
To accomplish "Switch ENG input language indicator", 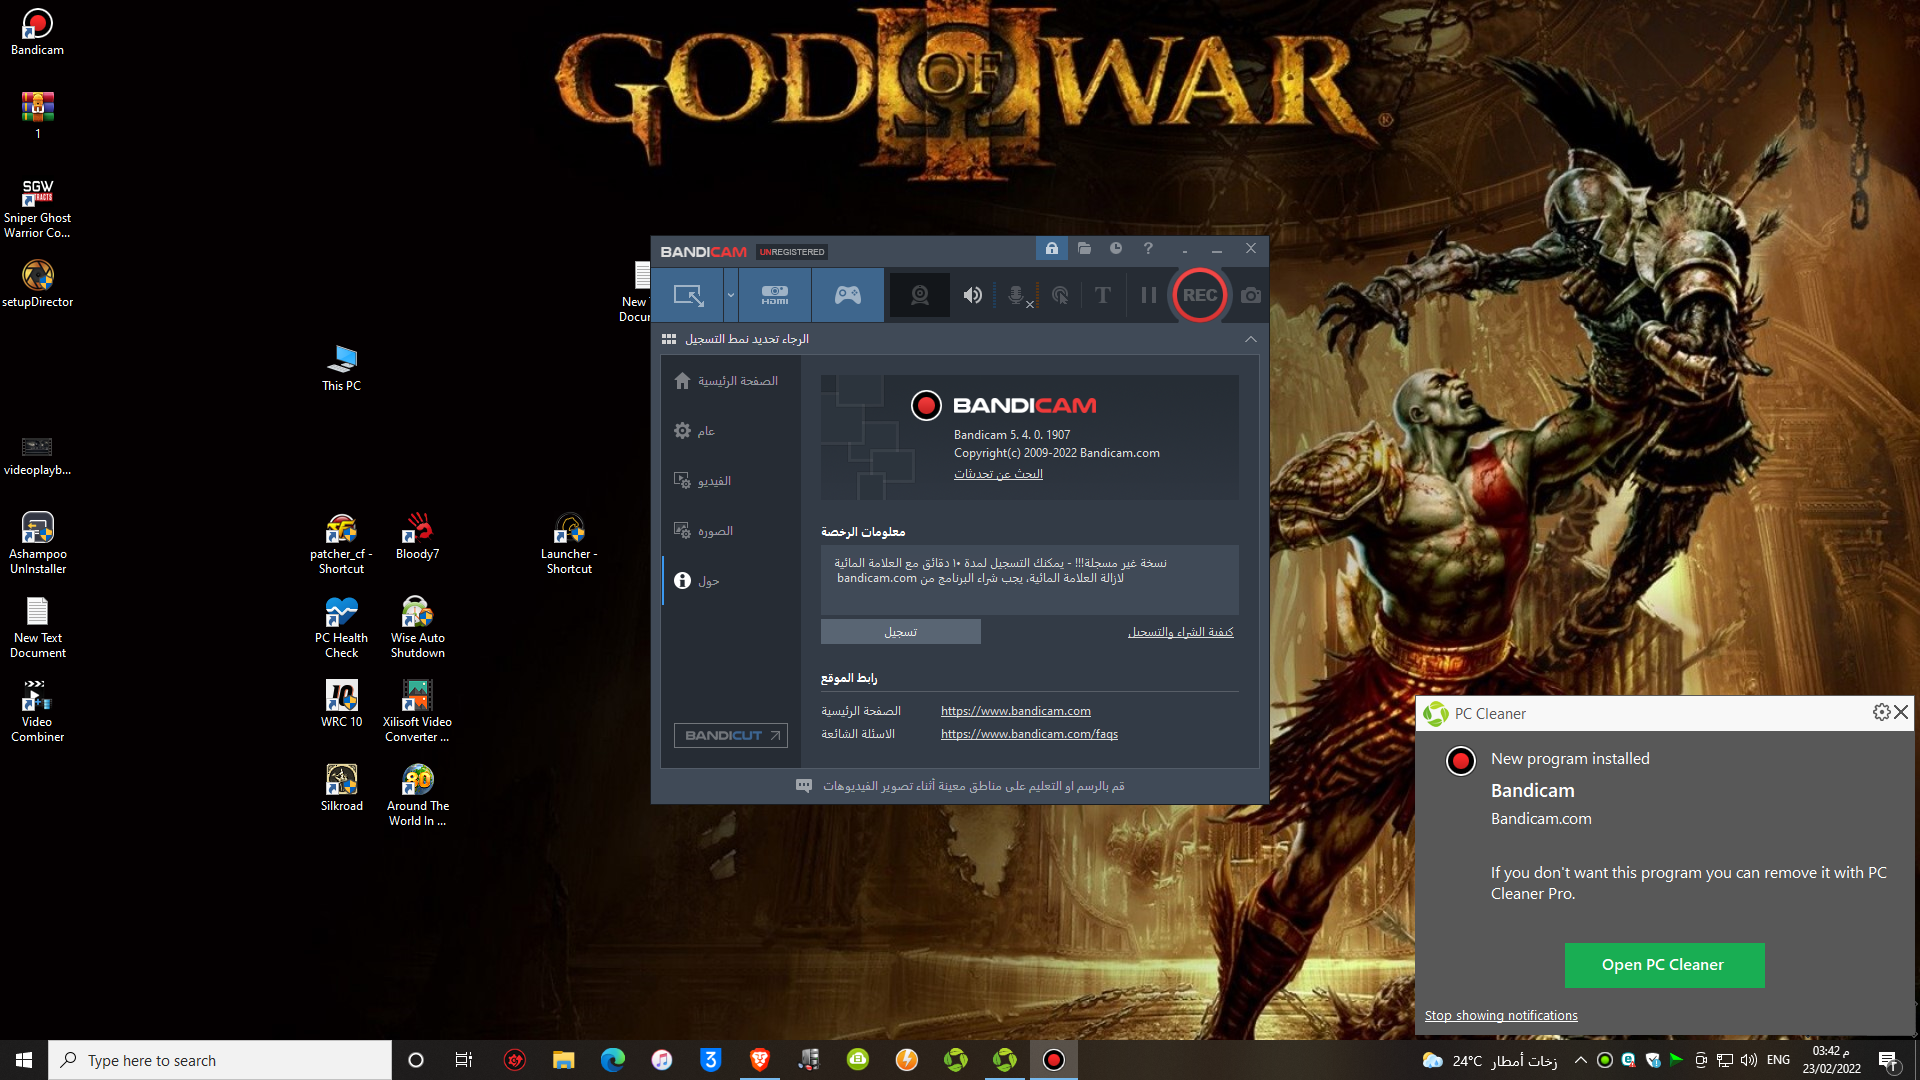I will pos(1778,1060).
